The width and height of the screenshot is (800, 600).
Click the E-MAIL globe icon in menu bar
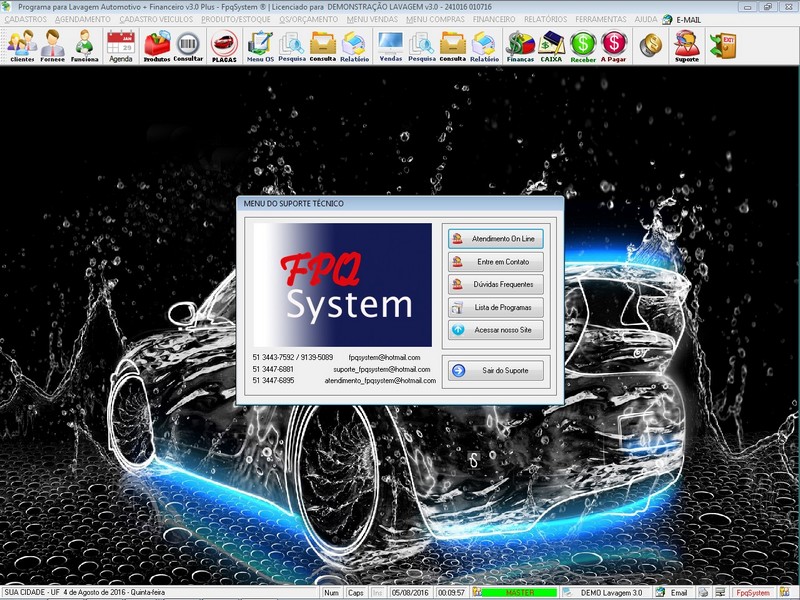click(667, 19)
